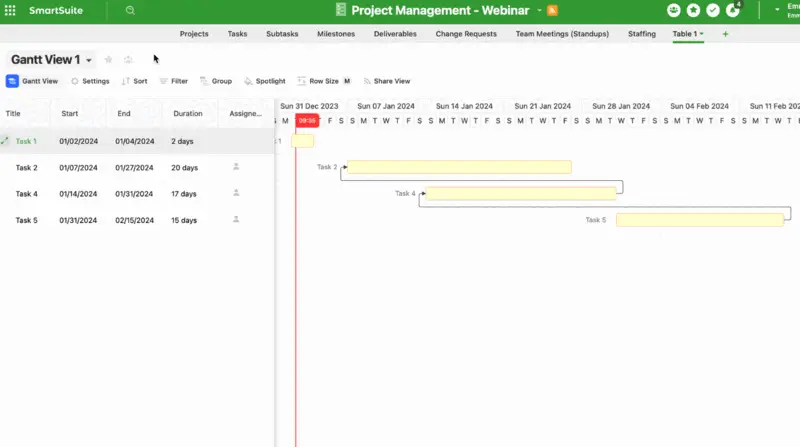This screenshot has height=447, width=800.
Task: Click Task 4 duration 17 days
Action: tap(184, 194)
